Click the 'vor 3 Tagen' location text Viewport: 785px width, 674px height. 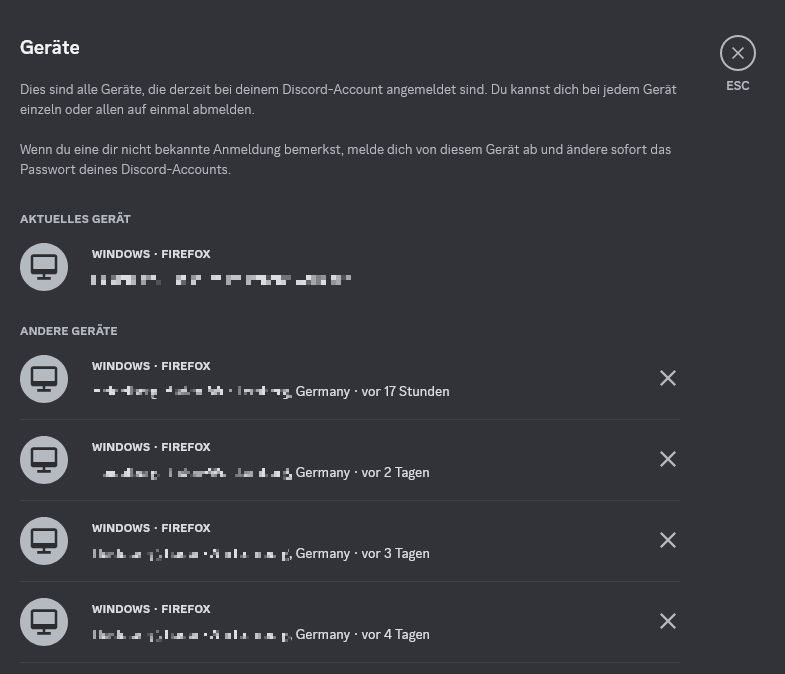tap(261, 554)
